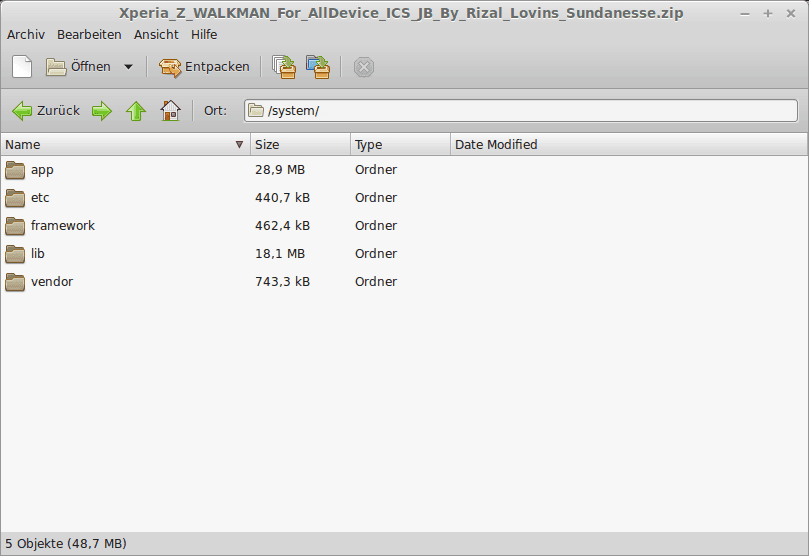
Task: Click the home location icon
Action: point(170,111)
